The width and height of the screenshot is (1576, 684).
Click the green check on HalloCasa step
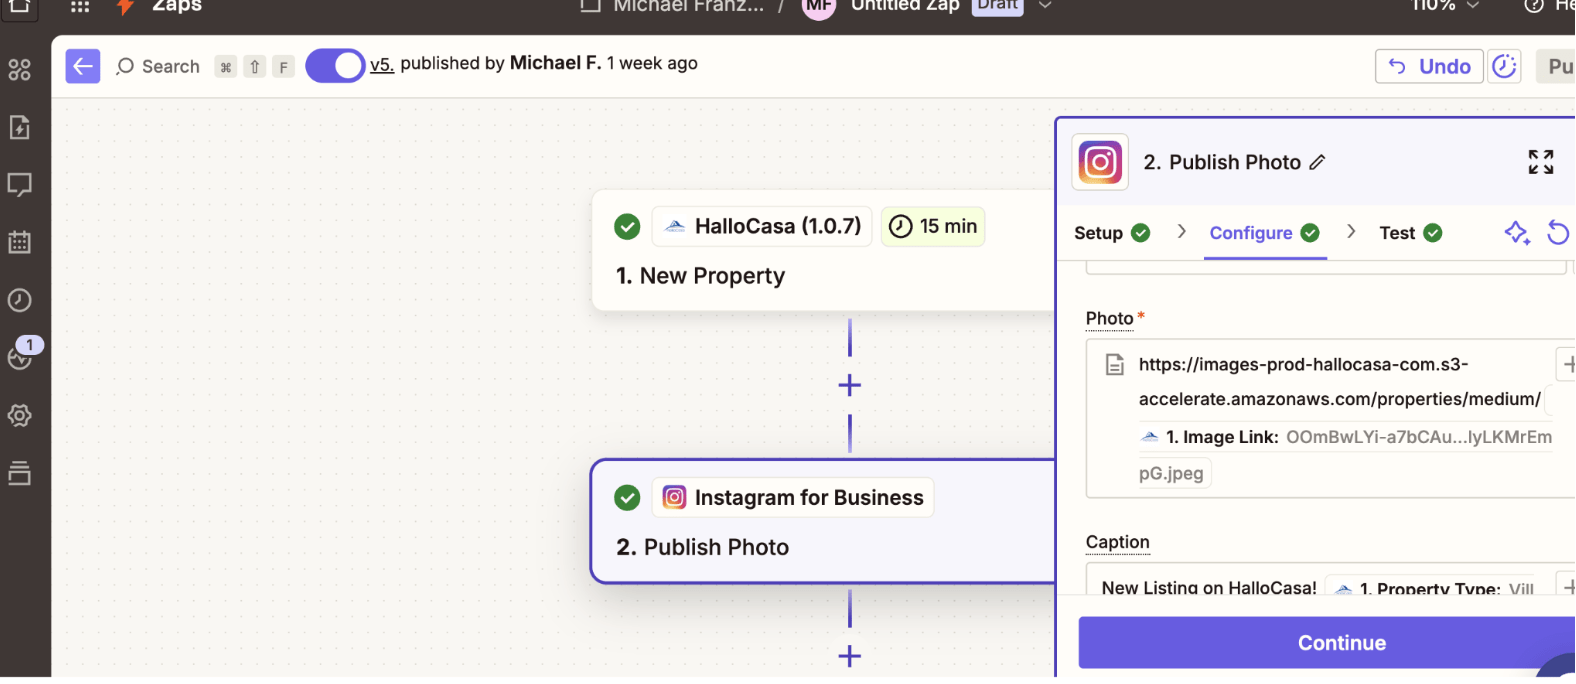(x=627, y=227)
